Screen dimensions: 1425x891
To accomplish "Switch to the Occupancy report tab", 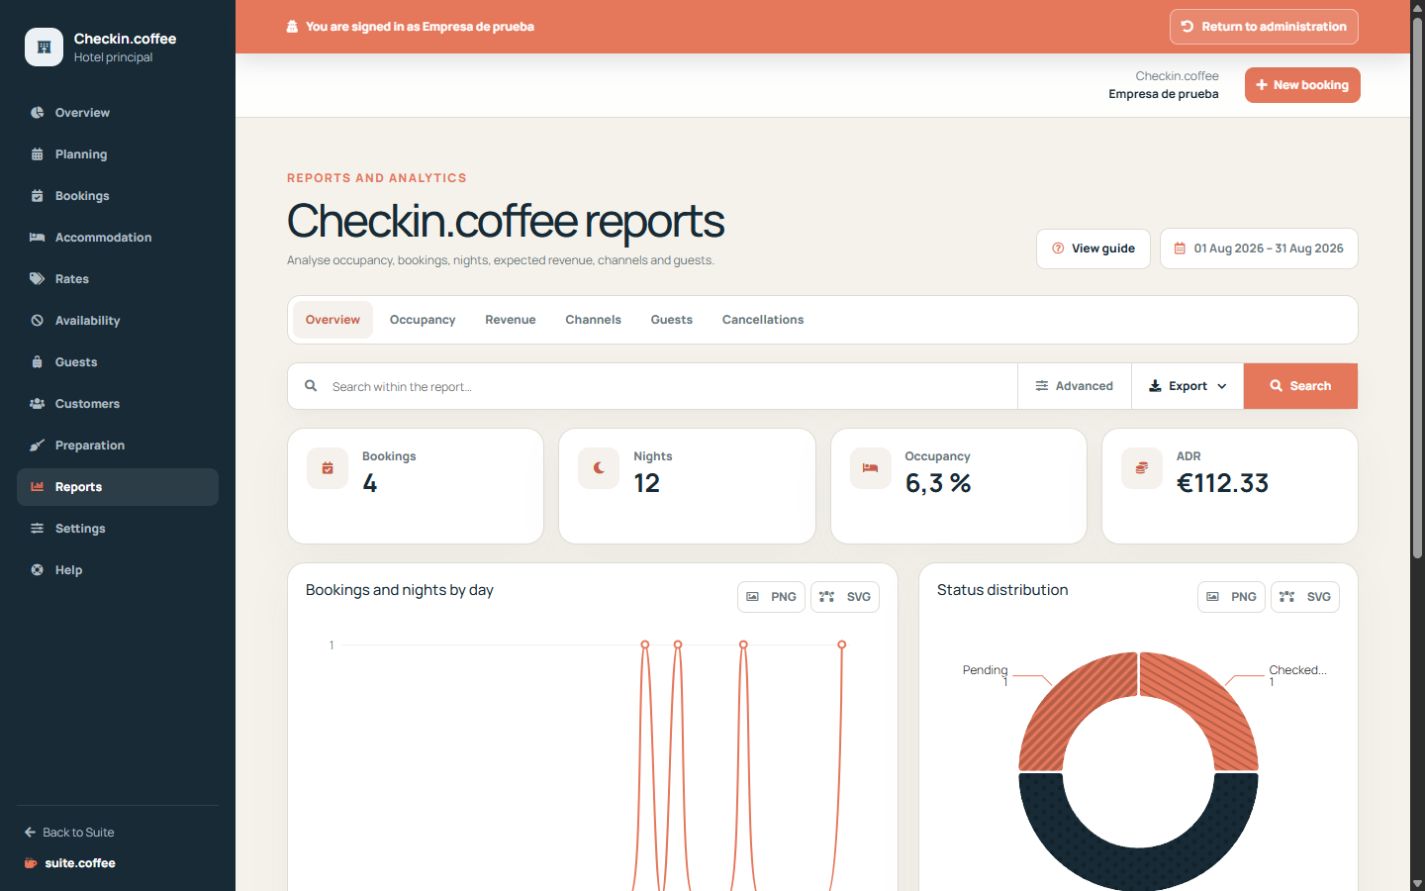I will point(422,320).
